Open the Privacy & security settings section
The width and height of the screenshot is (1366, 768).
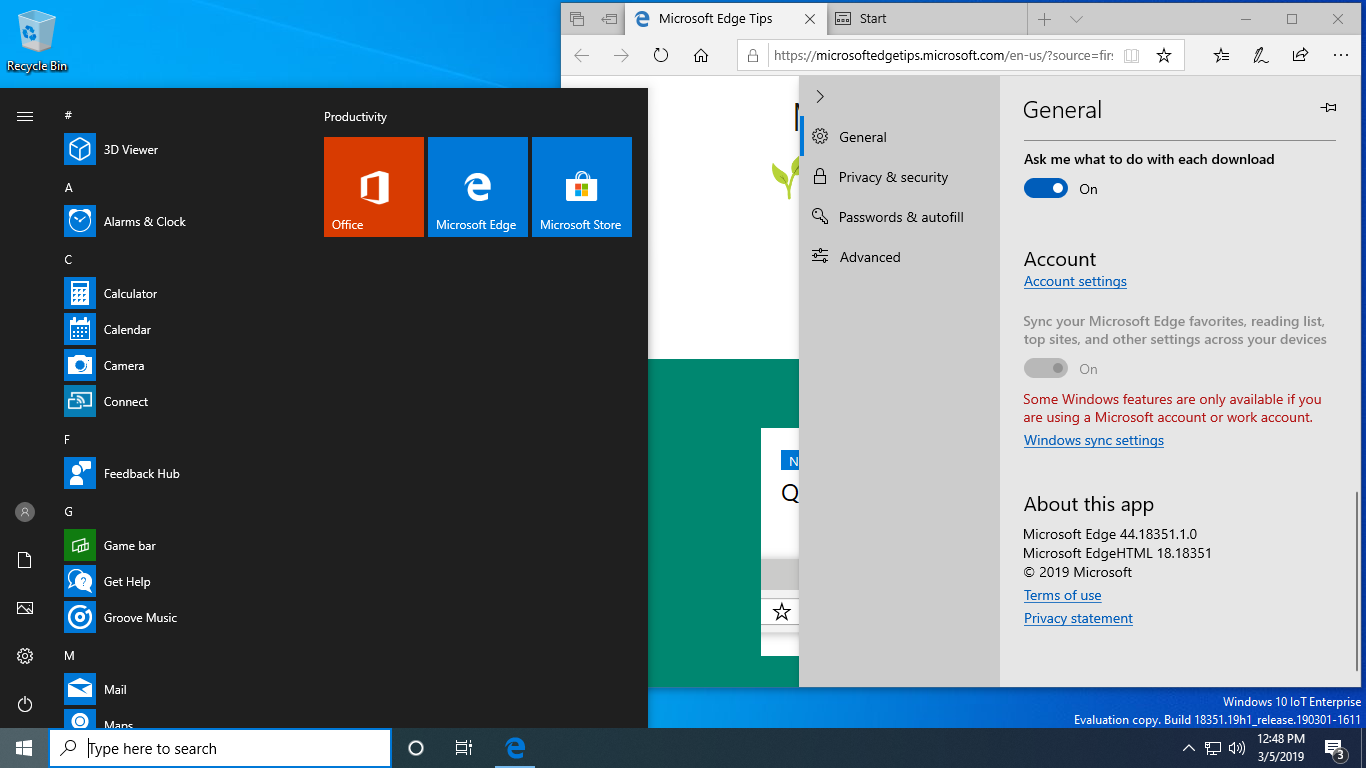tap(892, 177)
